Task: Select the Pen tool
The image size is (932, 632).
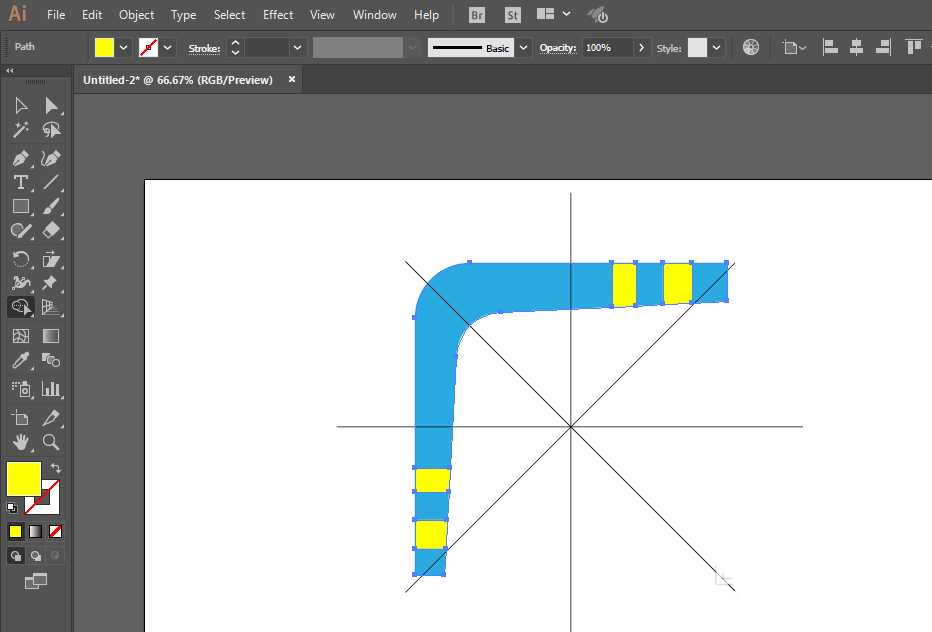Action: click(20, 158)
